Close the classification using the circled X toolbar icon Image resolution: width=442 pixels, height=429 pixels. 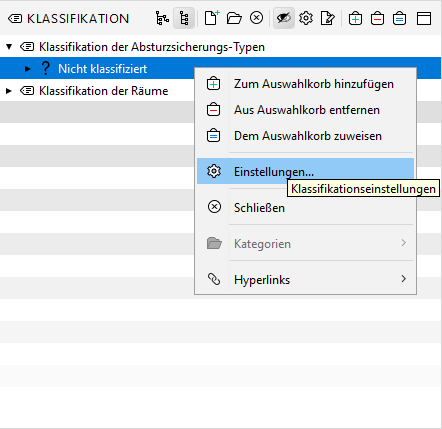256,18
